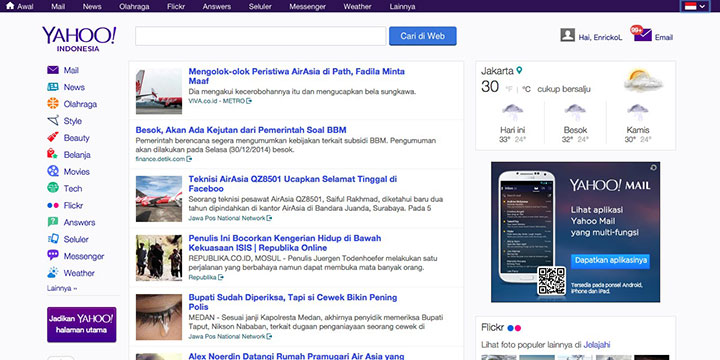Open Messenger in the top navigation bar

click(307, 6)
